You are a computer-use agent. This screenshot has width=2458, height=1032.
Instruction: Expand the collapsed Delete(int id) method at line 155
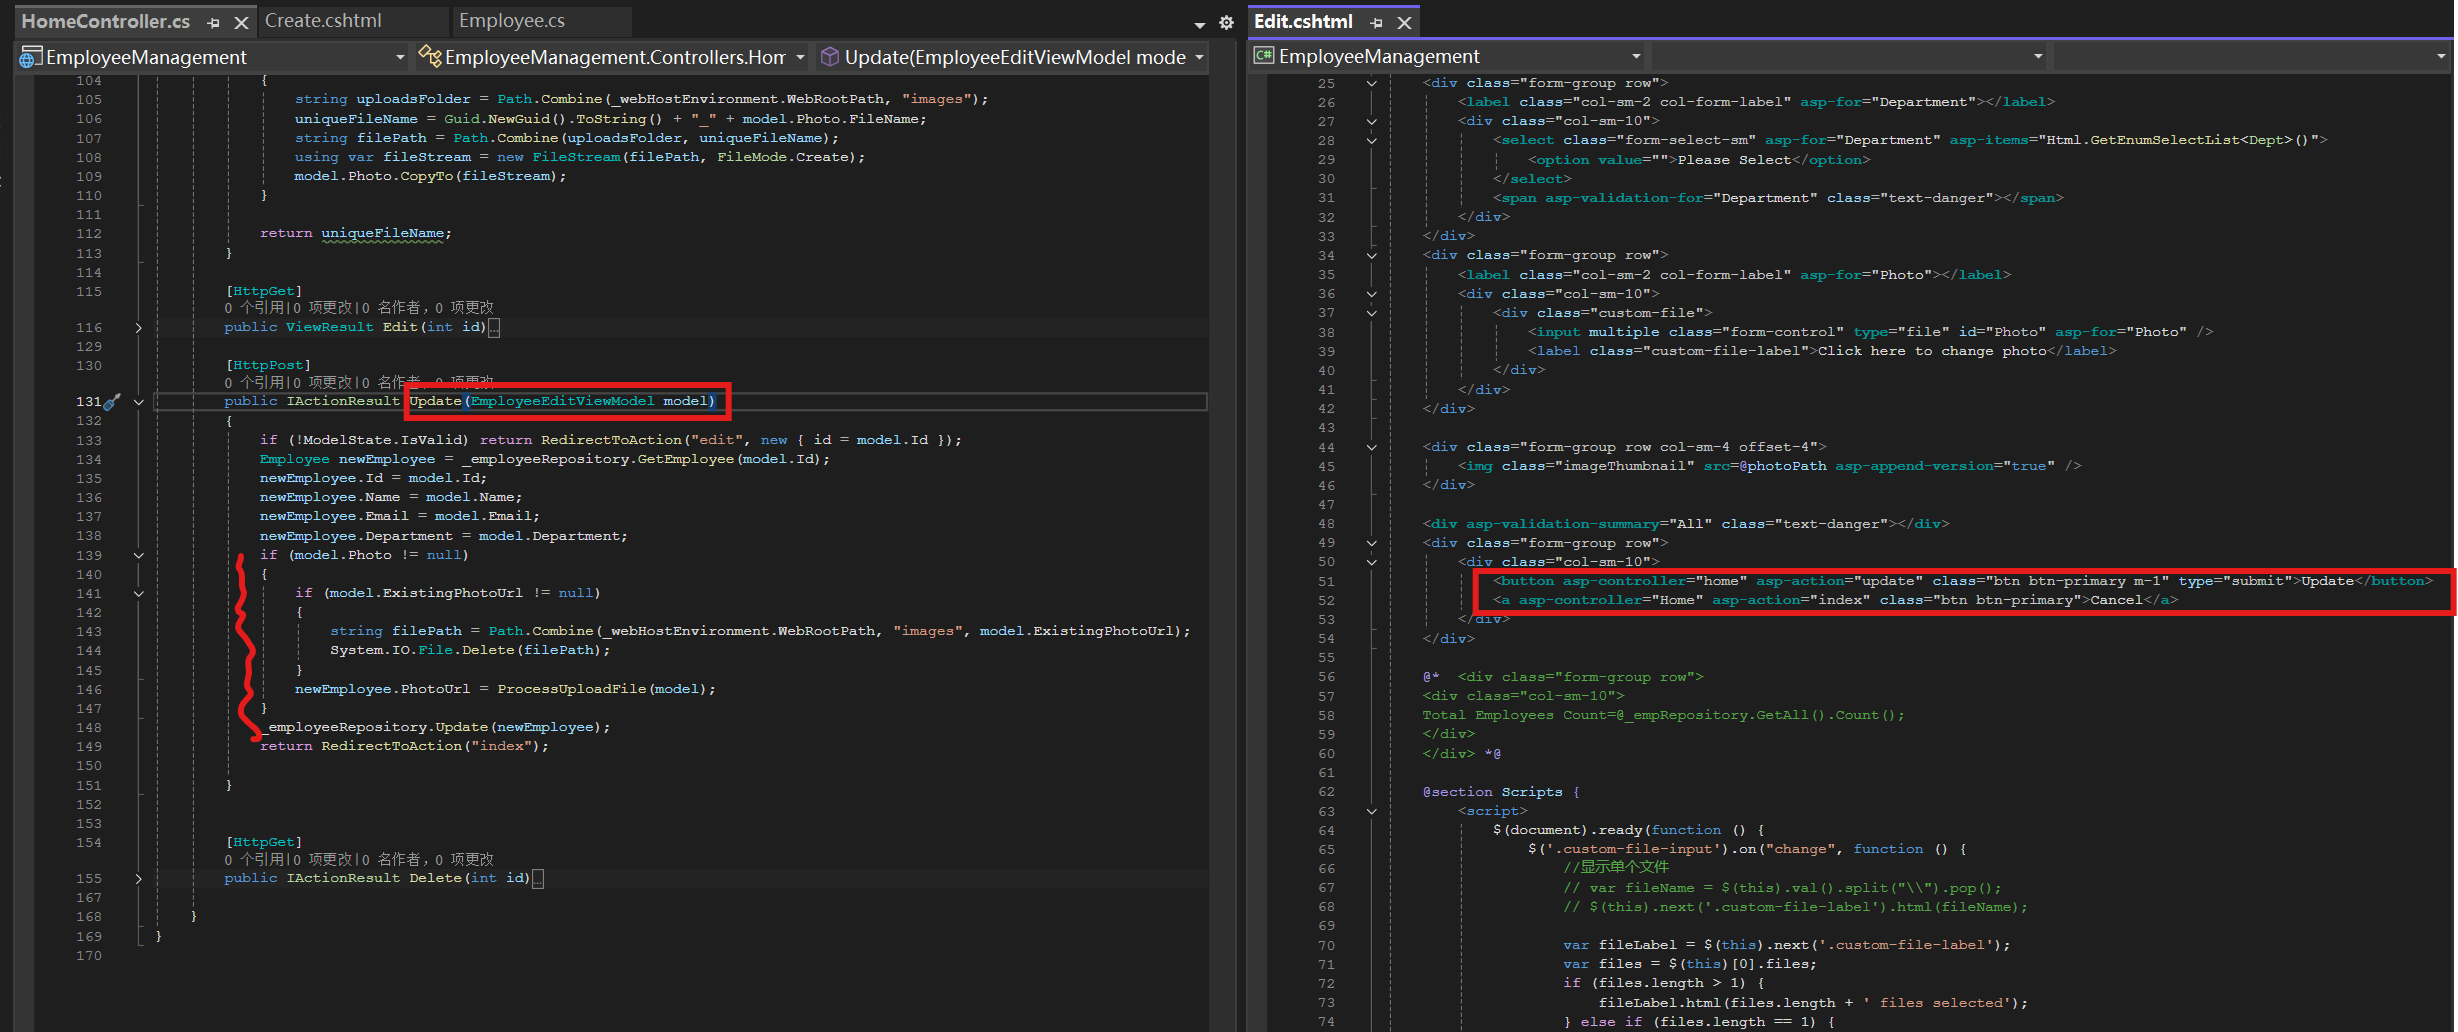[139, 878]
